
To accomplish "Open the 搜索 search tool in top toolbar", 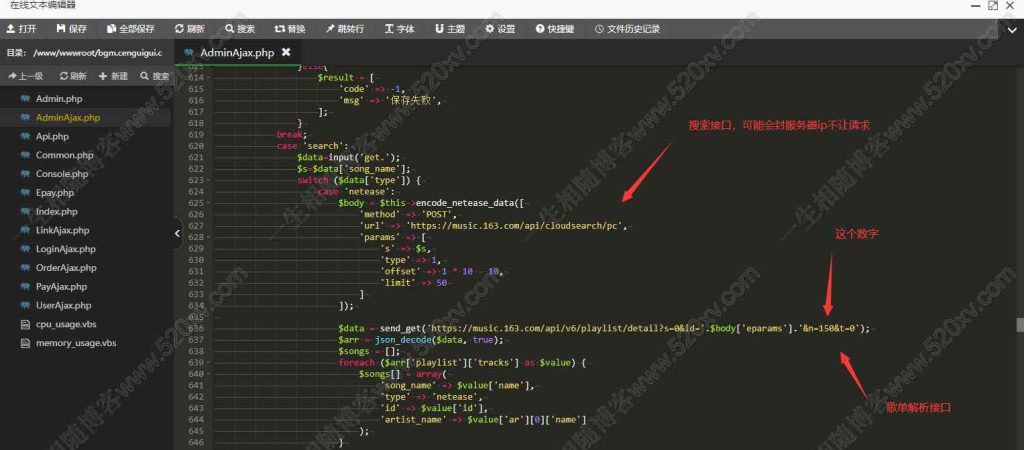I will (x=240, y=29).
